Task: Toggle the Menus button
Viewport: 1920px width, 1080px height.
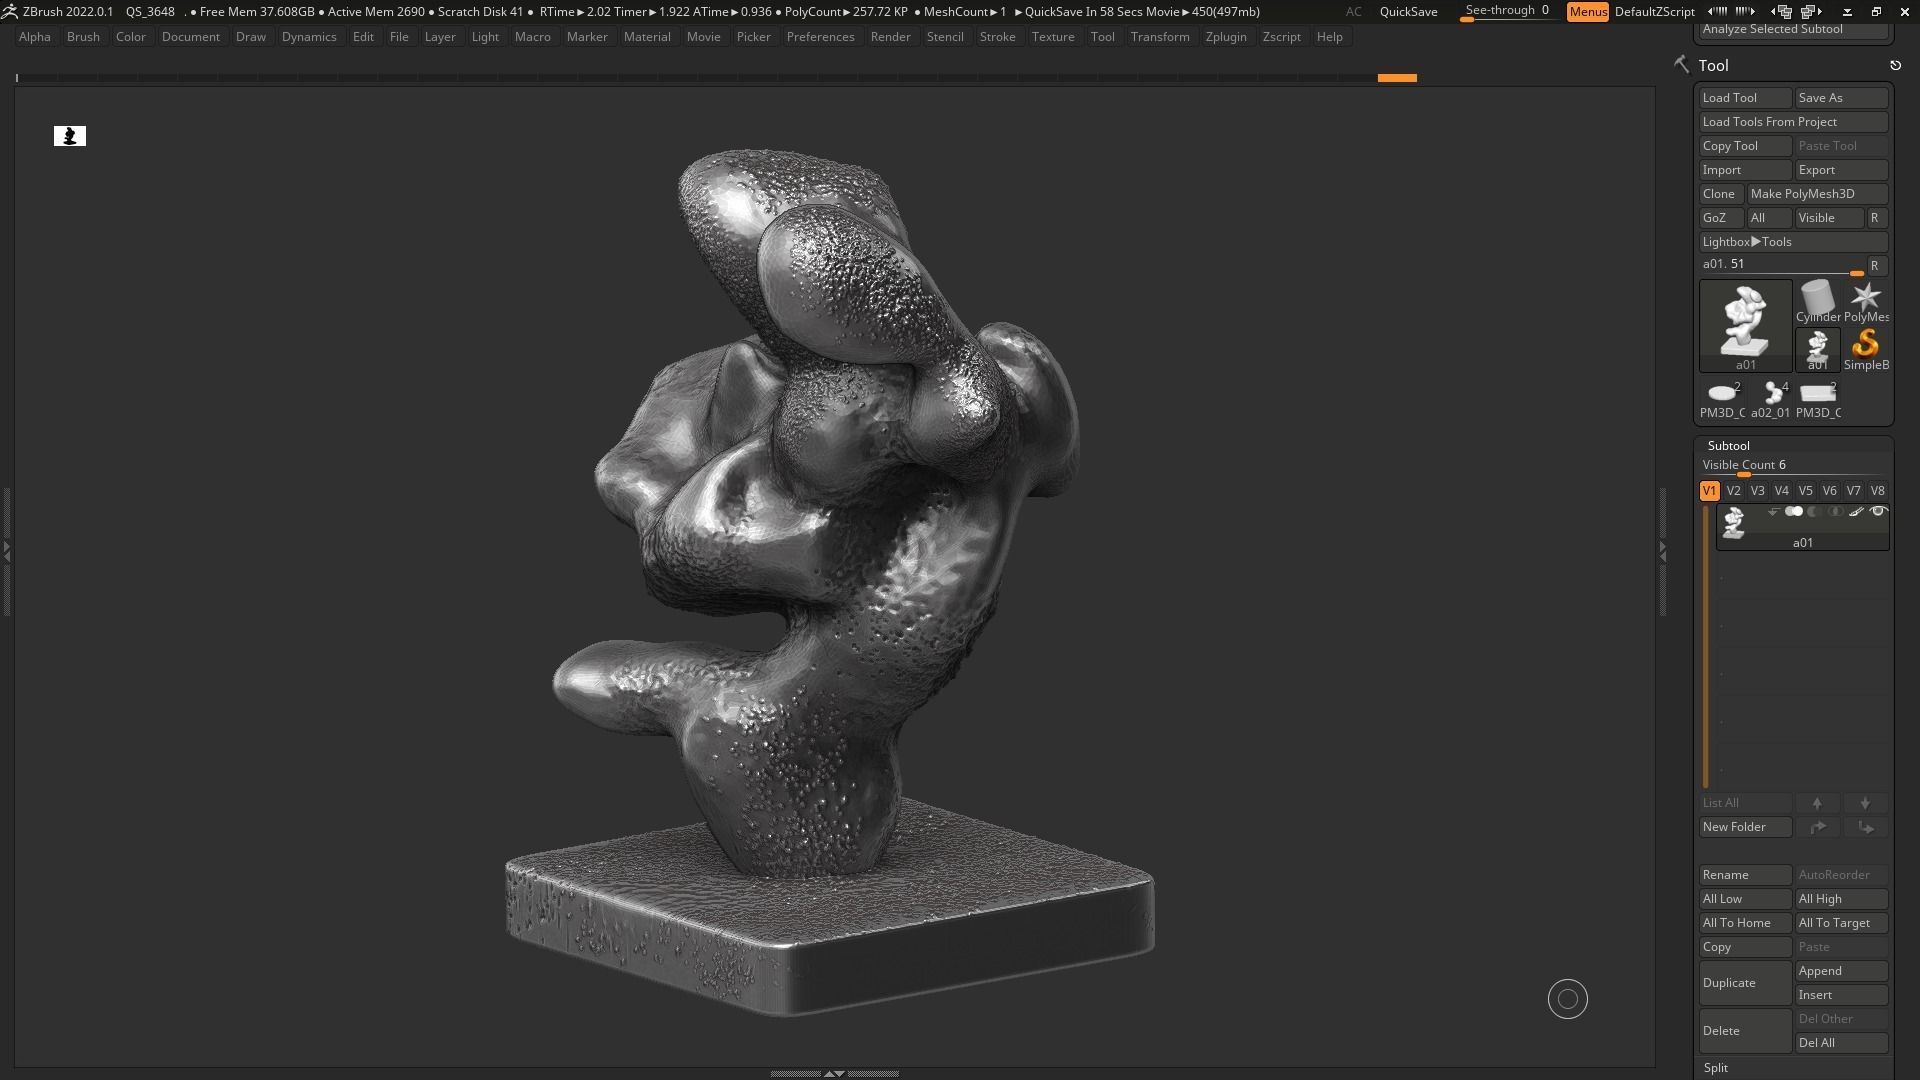Action: tap(1588, 12)
